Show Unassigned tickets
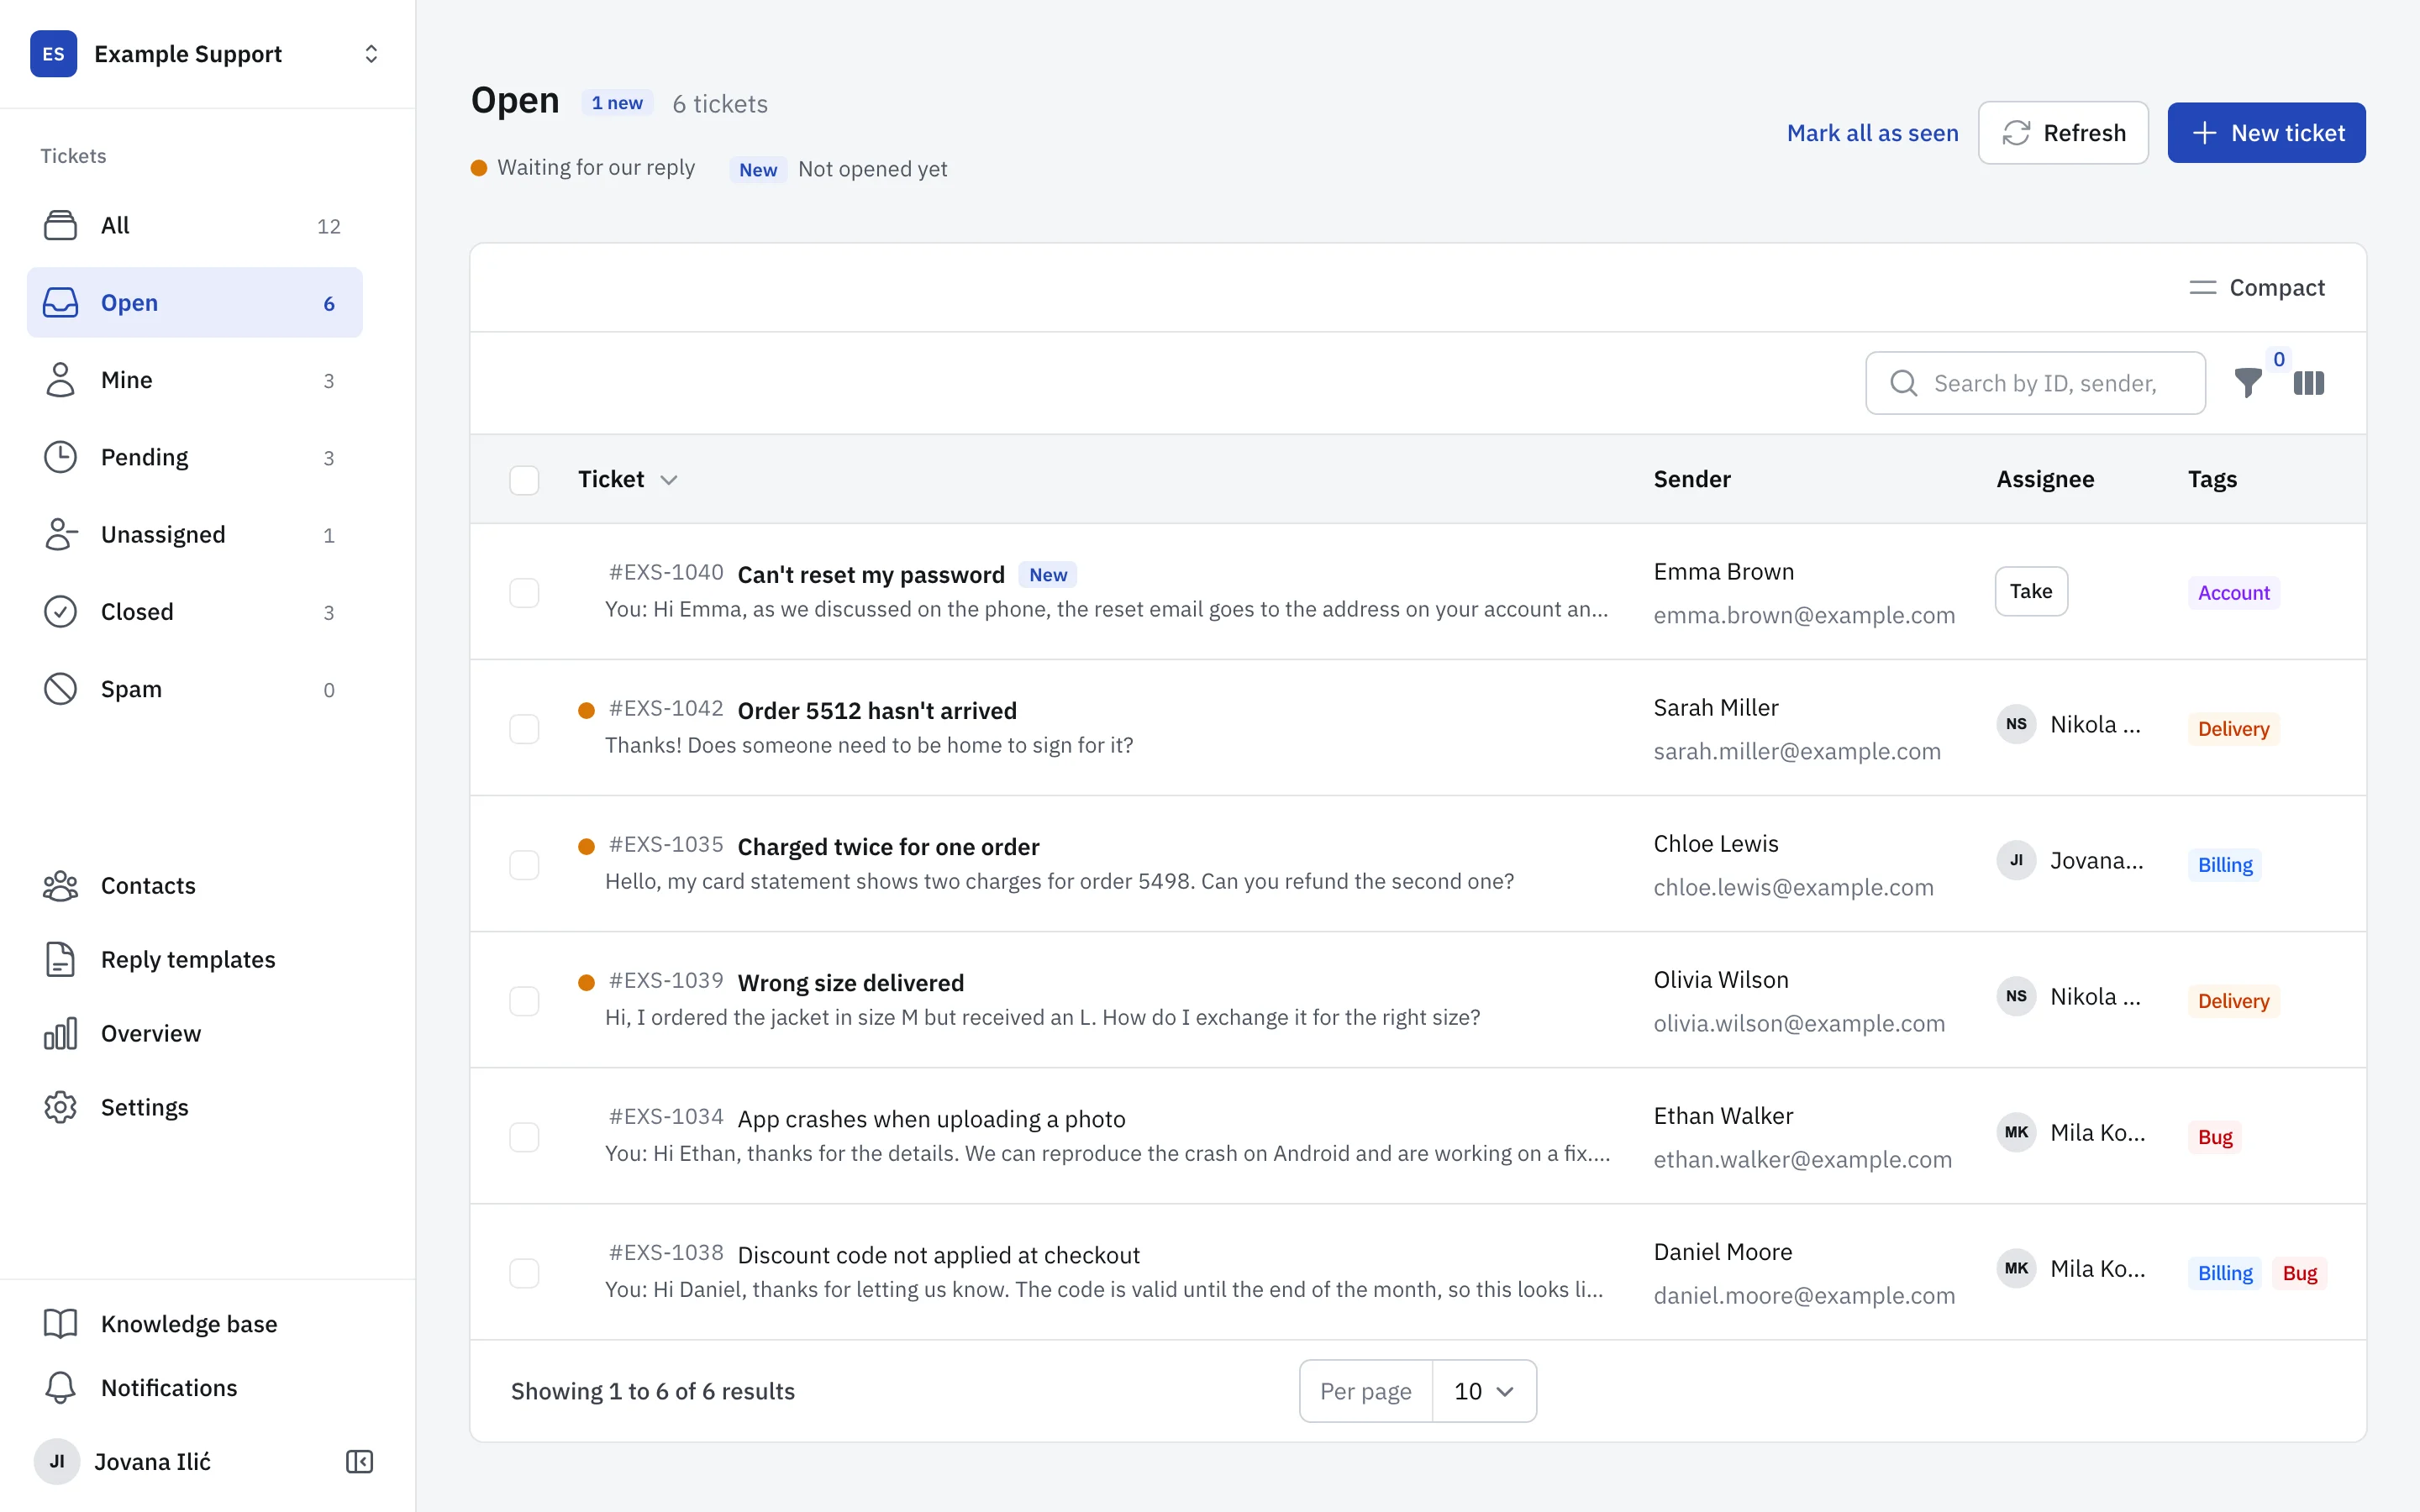Viewport: 2420px width, 1512px height. tap(195, 534)
